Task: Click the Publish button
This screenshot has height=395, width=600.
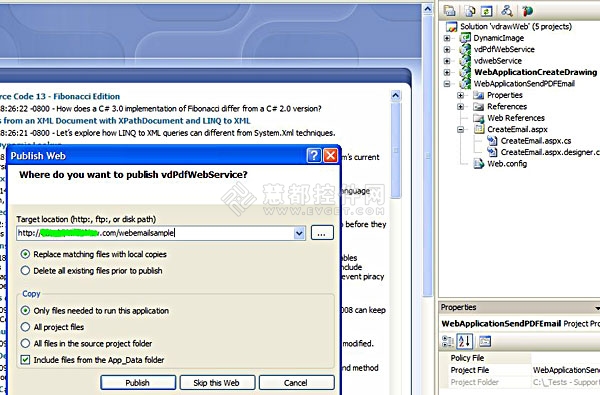Action: click(x=138, y=382)
